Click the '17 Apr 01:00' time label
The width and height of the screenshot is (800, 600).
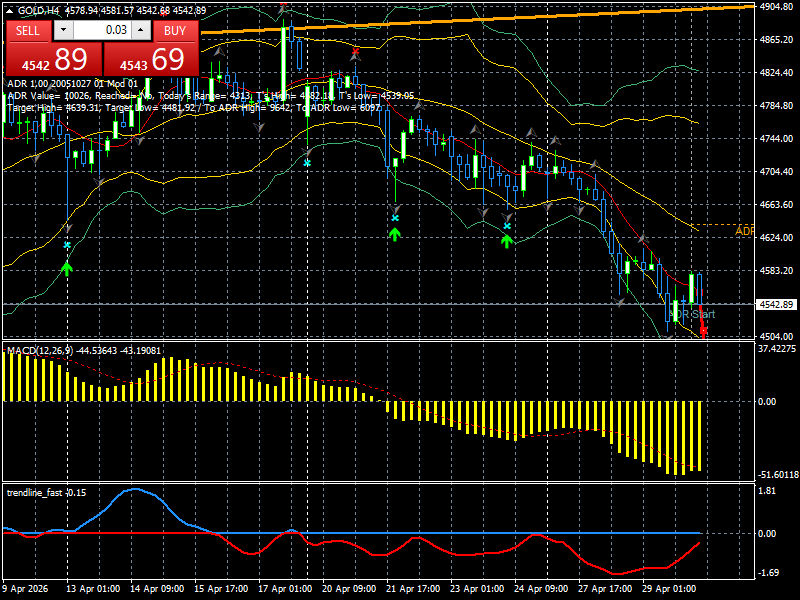click(285, 589)
